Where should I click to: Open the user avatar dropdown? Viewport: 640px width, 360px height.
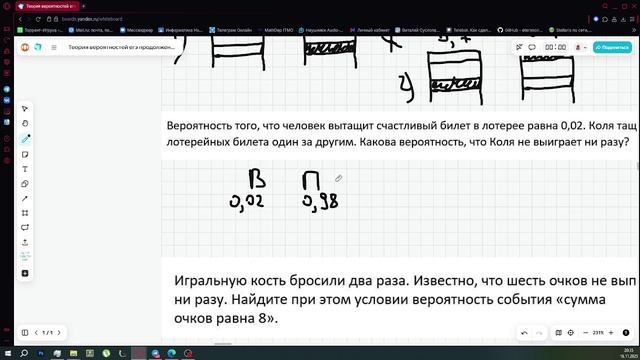point(581,47)
